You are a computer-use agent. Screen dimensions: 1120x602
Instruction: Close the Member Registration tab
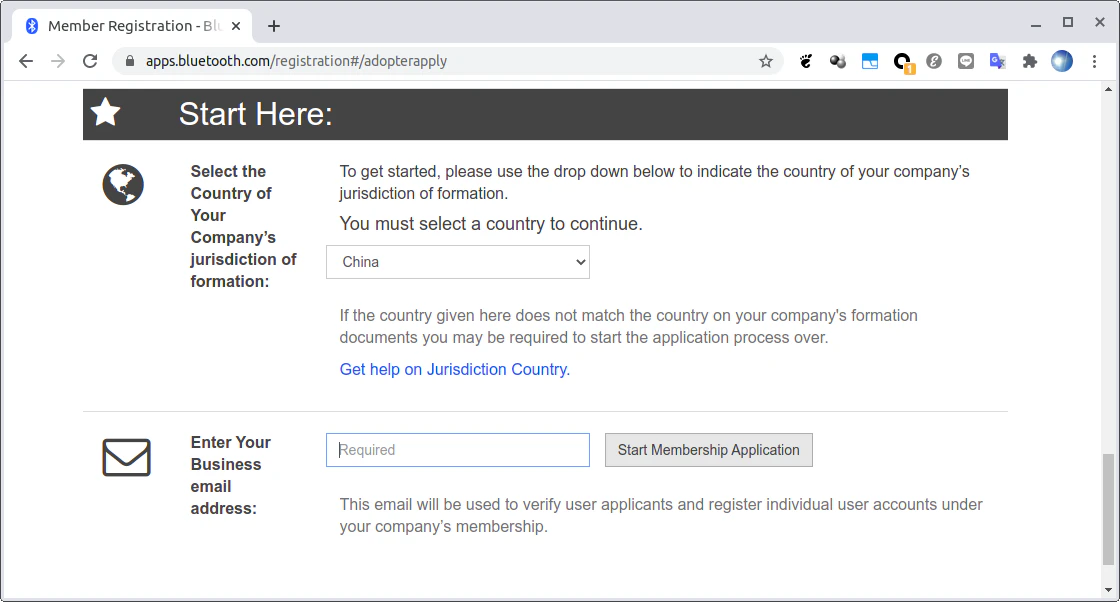coord(236,26)
